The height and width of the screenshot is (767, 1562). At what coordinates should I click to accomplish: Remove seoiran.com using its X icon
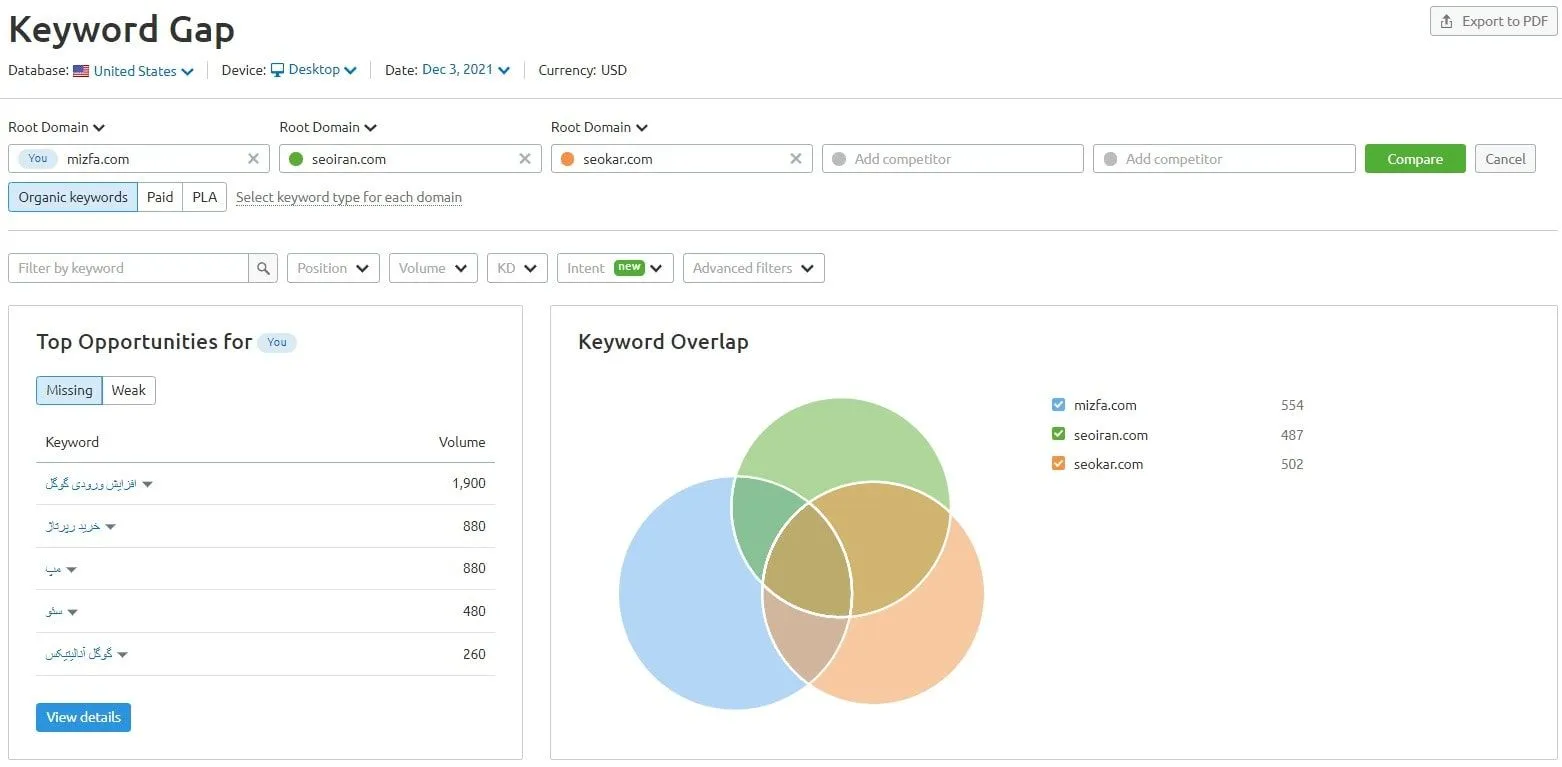(525, 159)
